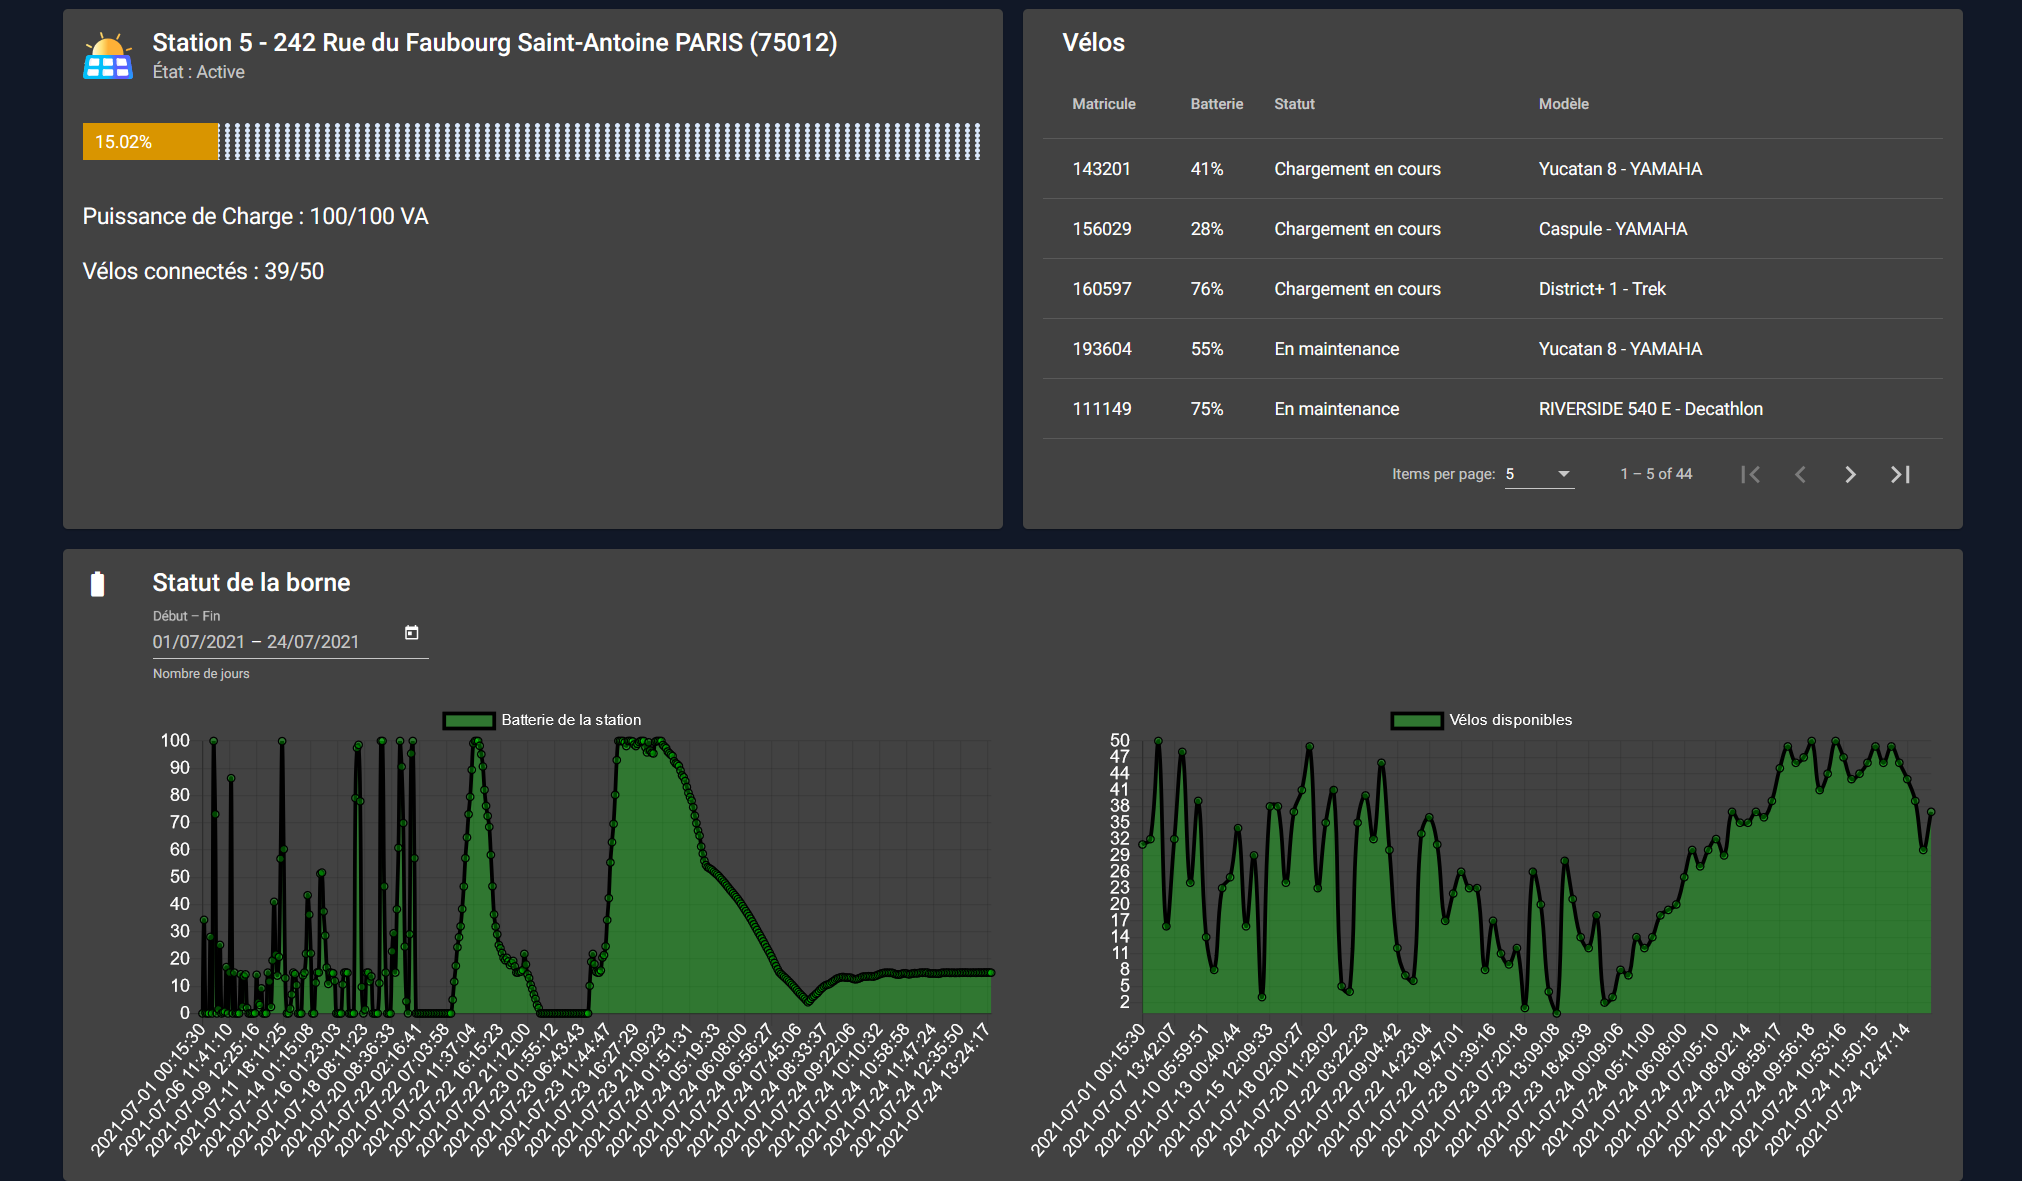Click En maintenance status for bike 193604
The width and height of the screenshot is (2022, 1181).
point(1337,349)
